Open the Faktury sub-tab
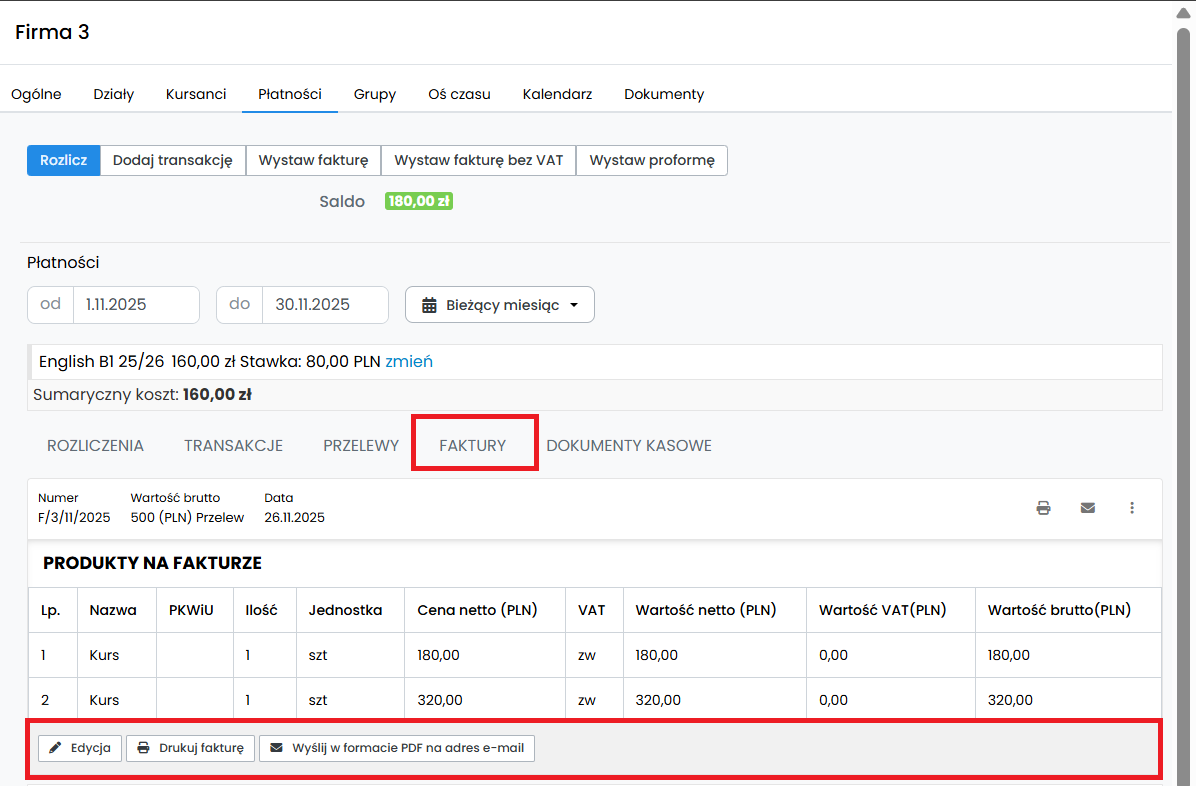Screen dimensions: 1196x786 tap(473, 446)
